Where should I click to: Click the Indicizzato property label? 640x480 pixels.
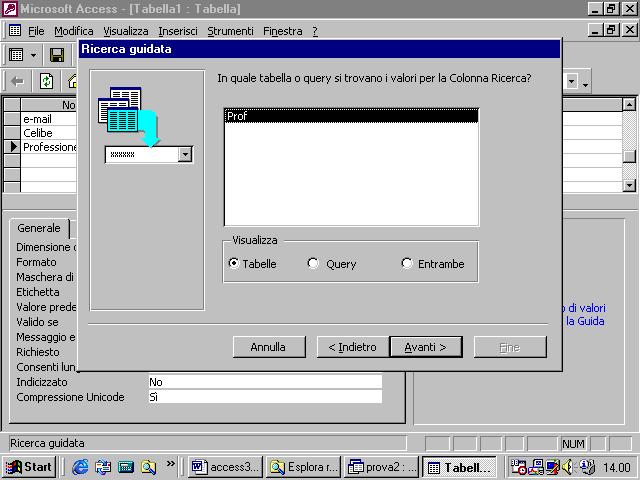tap(42, 382)
